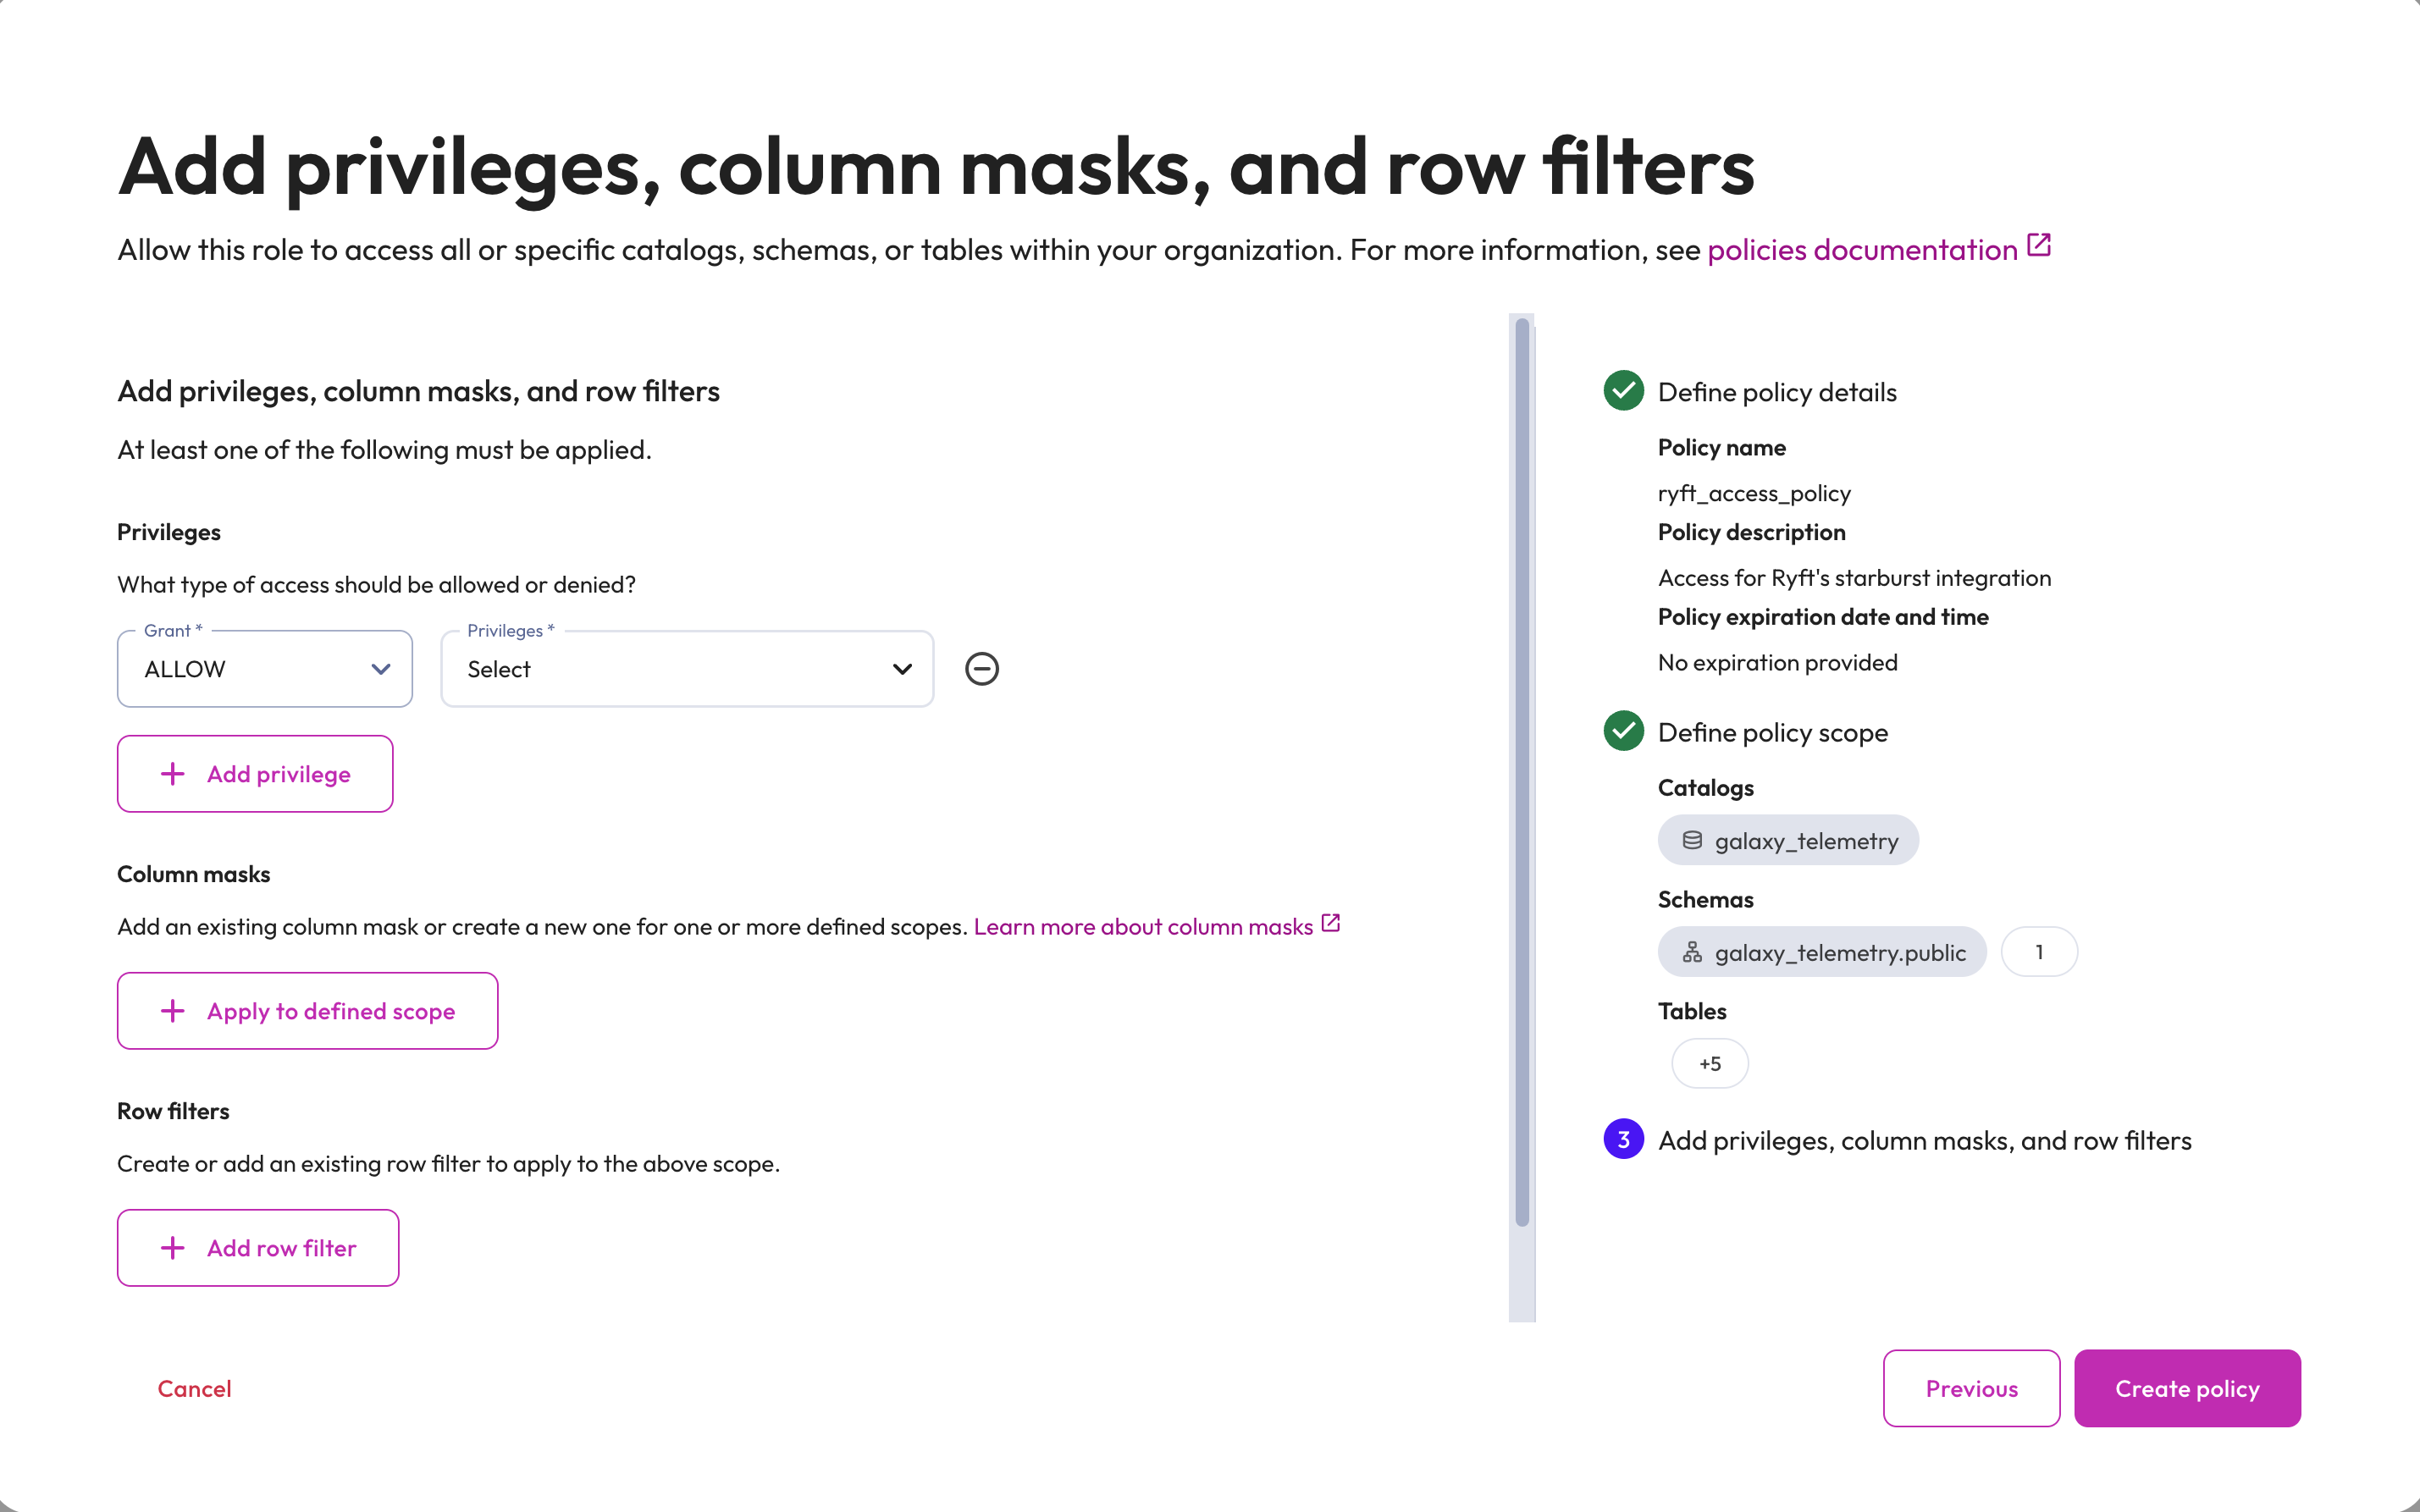The height and width of the screenshot is (1512, 2420).
Task: Click the galaxy_telemetry catalog chip
Action: coord(1788,840)
